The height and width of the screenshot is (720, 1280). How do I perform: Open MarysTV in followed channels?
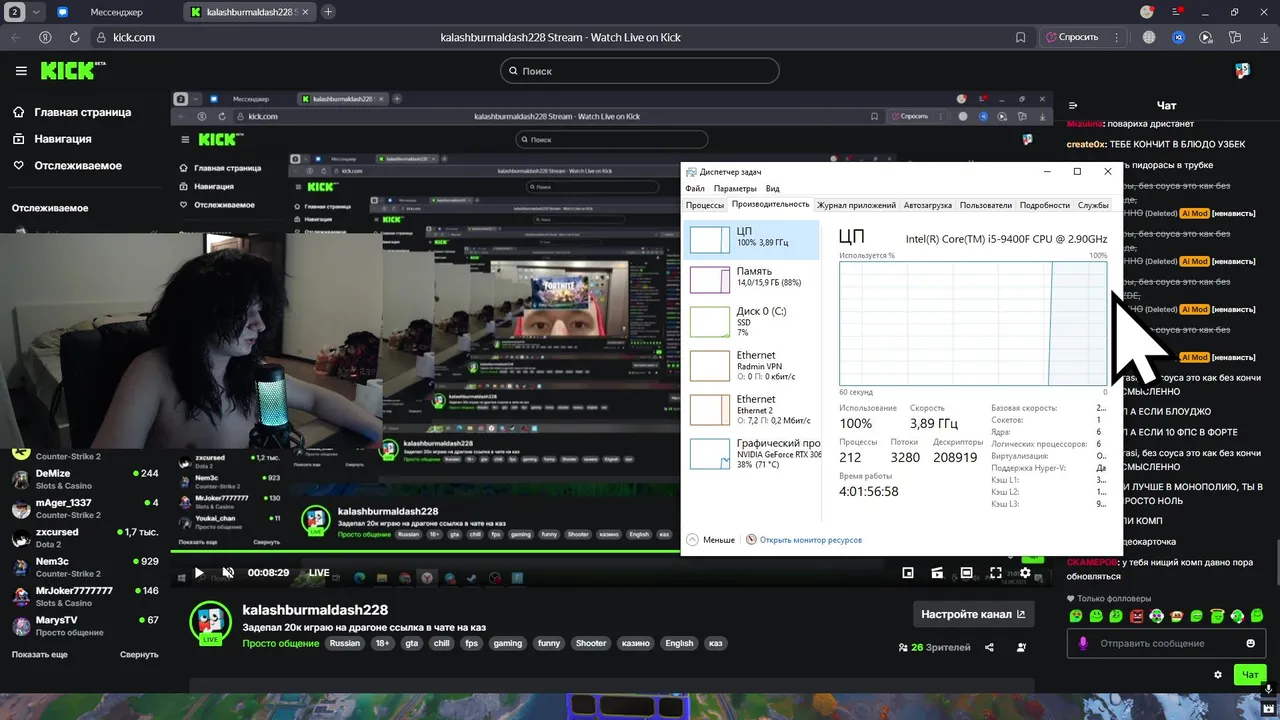coord(85,626)
